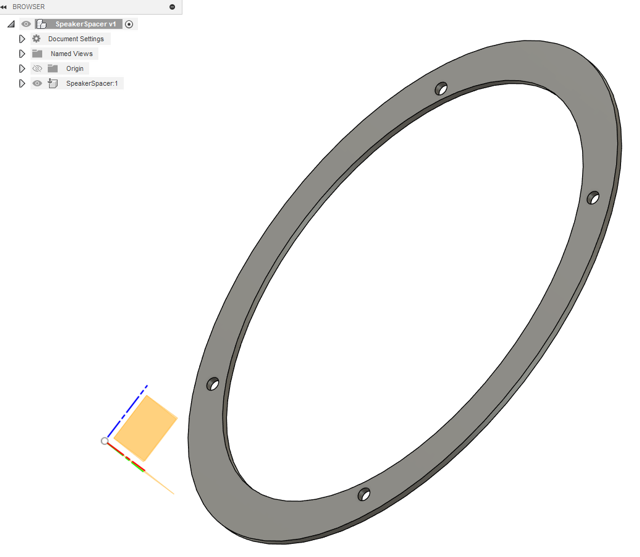Click the Named Views folder icon
This screenshot has width=640, height=557.
[37, 53]
